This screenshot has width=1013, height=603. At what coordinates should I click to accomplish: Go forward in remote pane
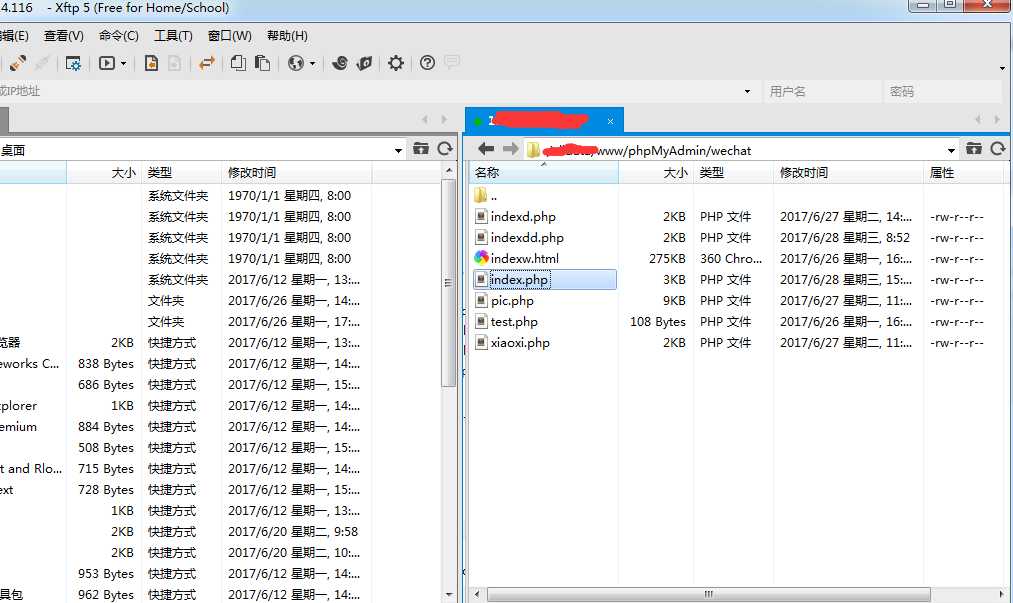[510, 149]
